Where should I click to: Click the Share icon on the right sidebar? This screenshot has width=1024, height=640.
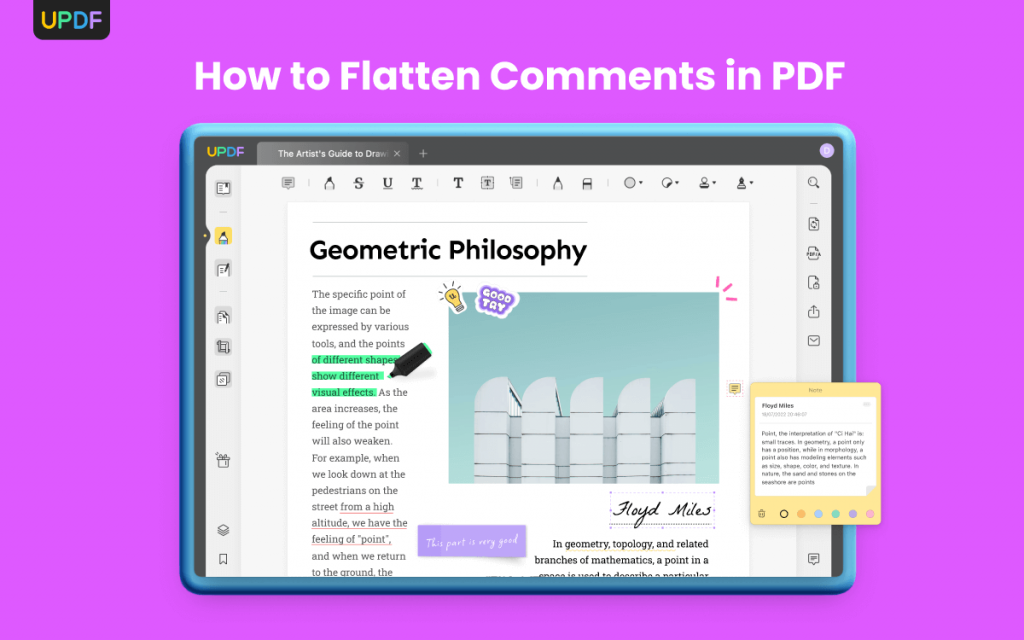click(x=812, y=312)
